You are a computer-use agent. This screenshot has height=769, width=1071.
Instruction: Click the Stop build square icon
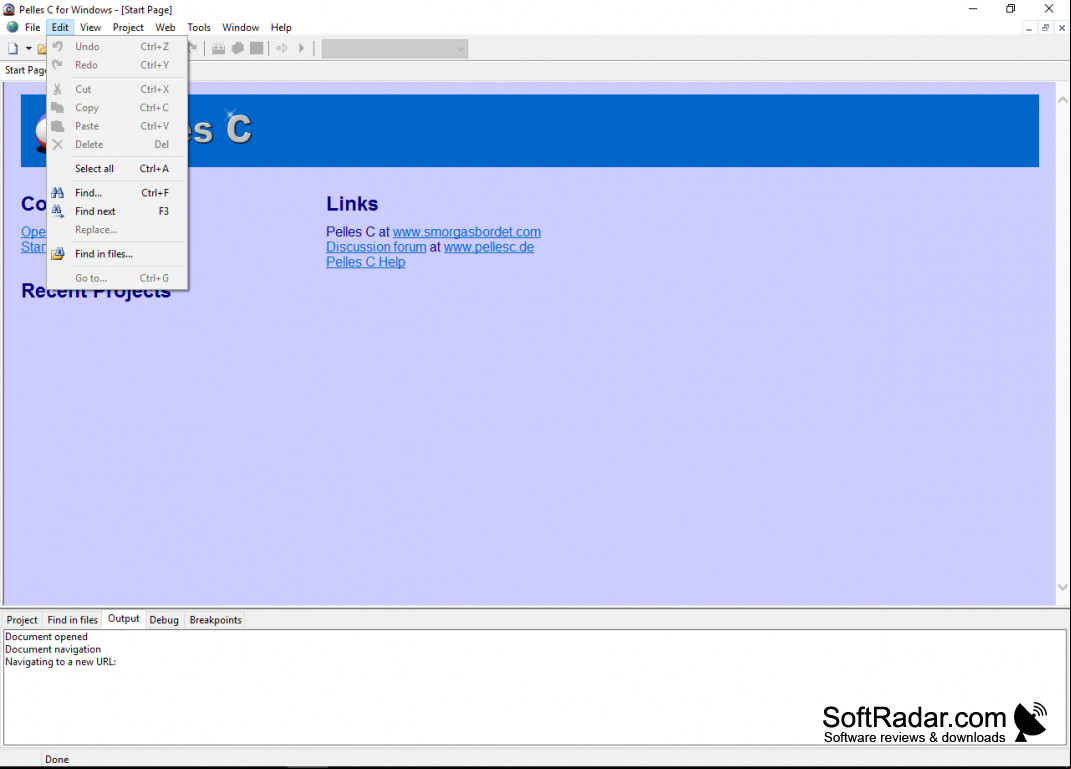257,48
